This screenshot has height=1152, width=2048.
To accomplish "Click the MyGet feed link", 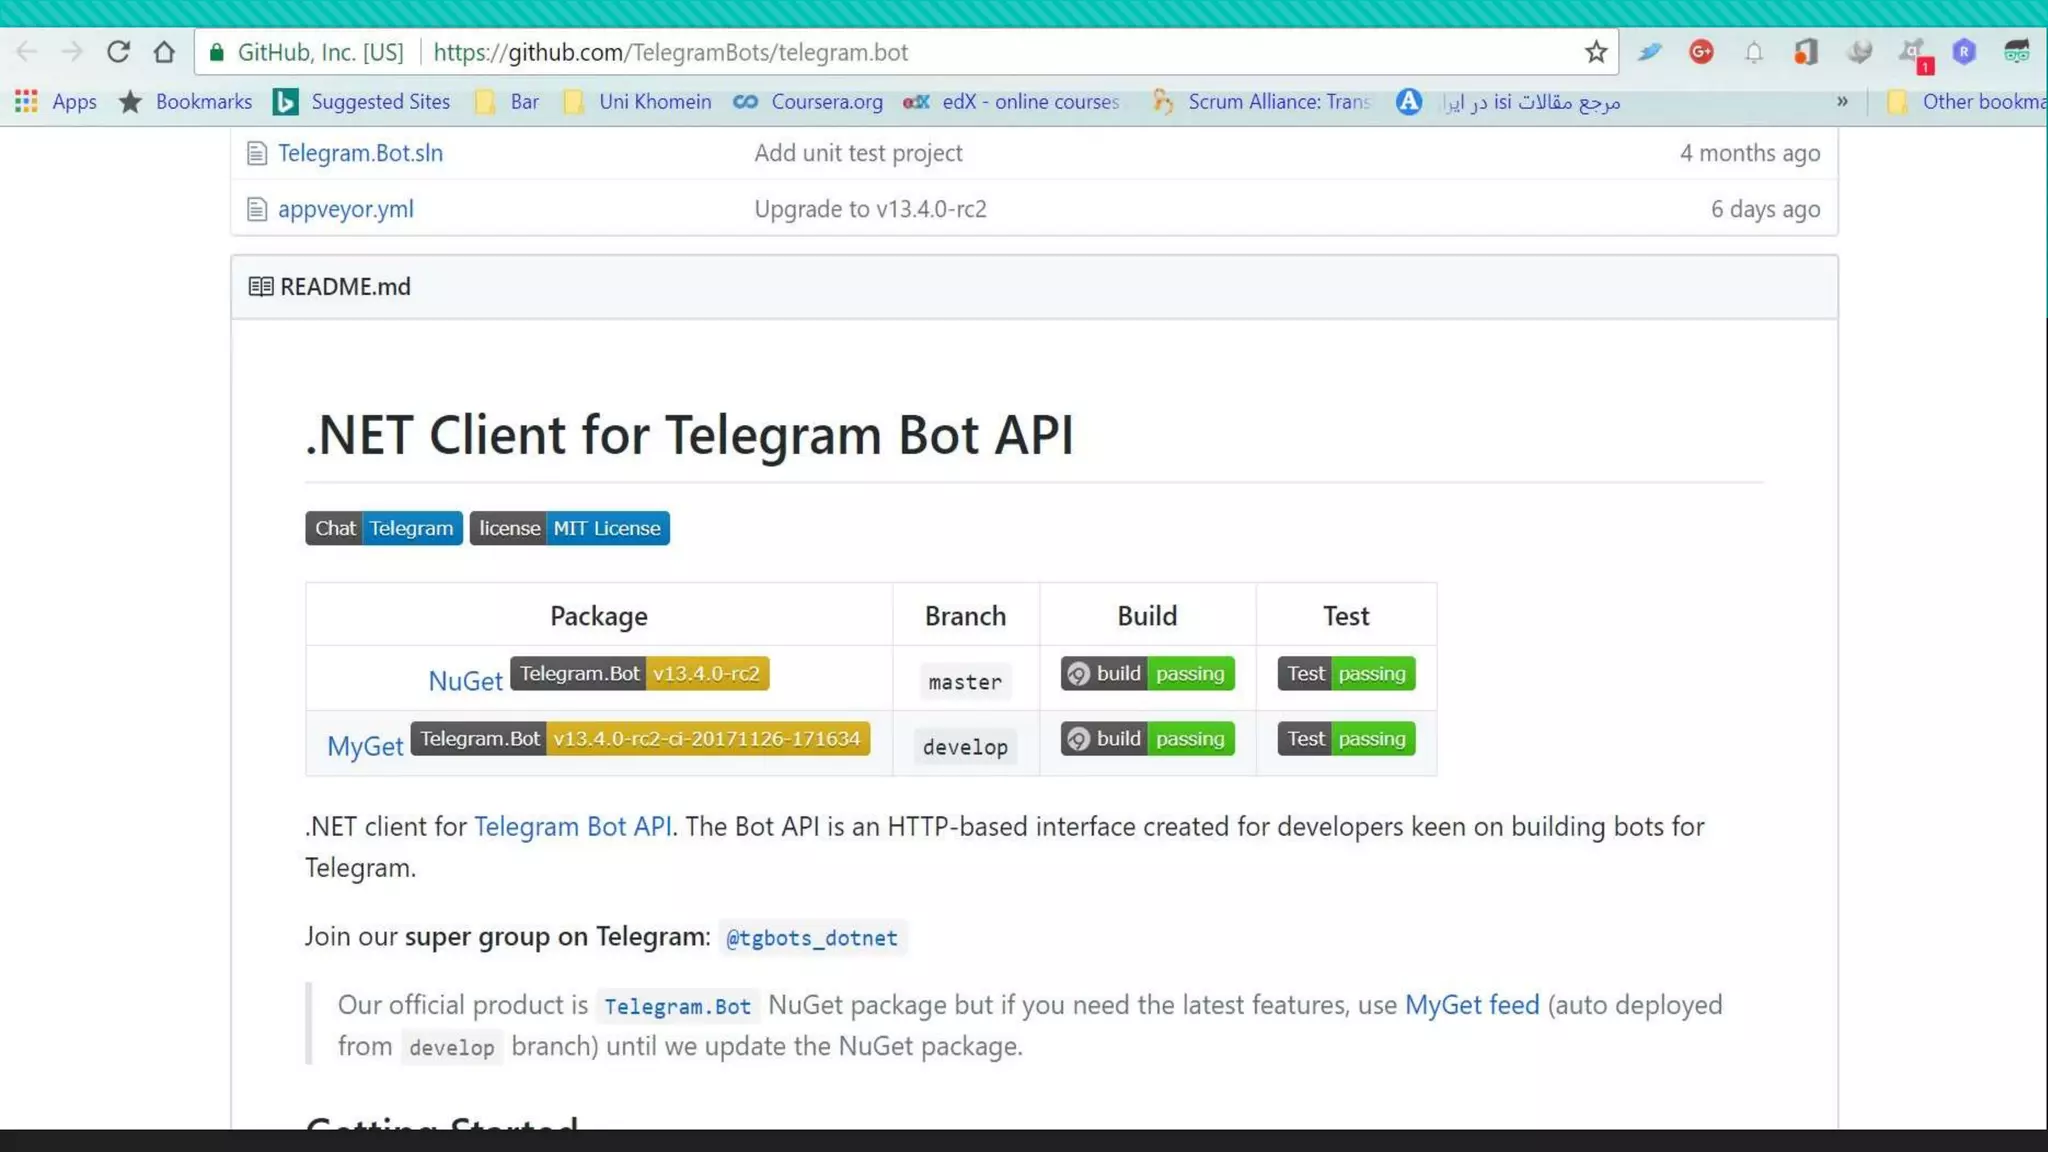I will tap(1471, 1005).
